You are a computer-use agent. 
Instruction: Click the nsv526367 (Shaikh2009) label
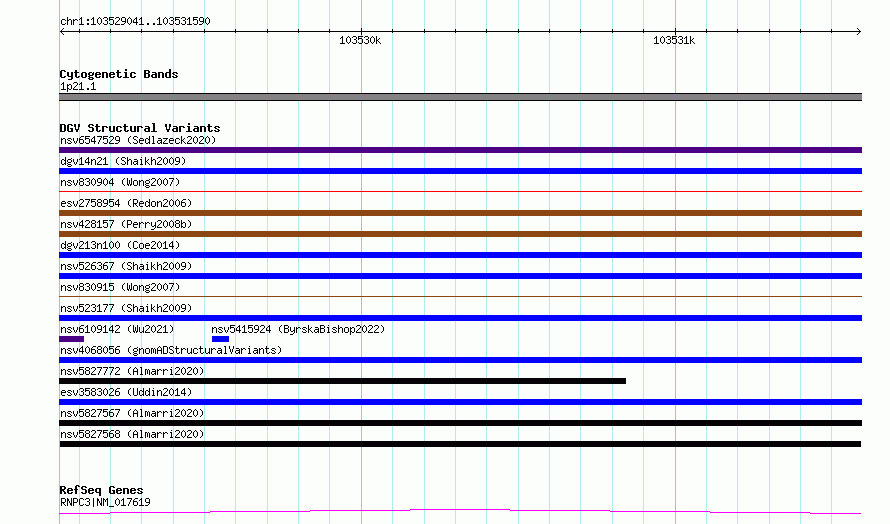click(x=126, y=266)
